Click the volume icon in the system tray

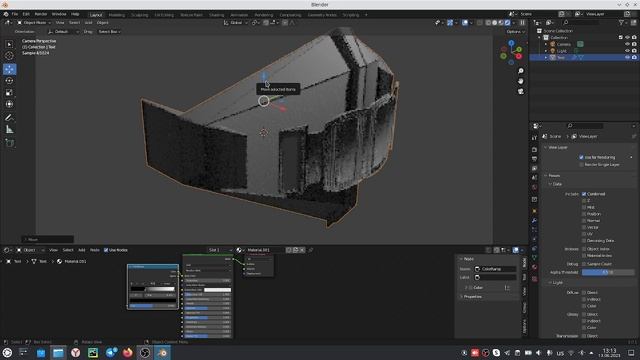tap(538, 353)
